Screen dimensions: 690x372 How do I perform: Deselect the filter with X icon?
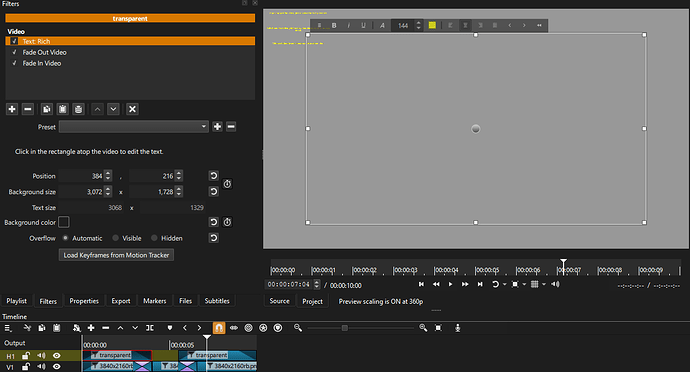pyautogui.click(x=132, y=109)
